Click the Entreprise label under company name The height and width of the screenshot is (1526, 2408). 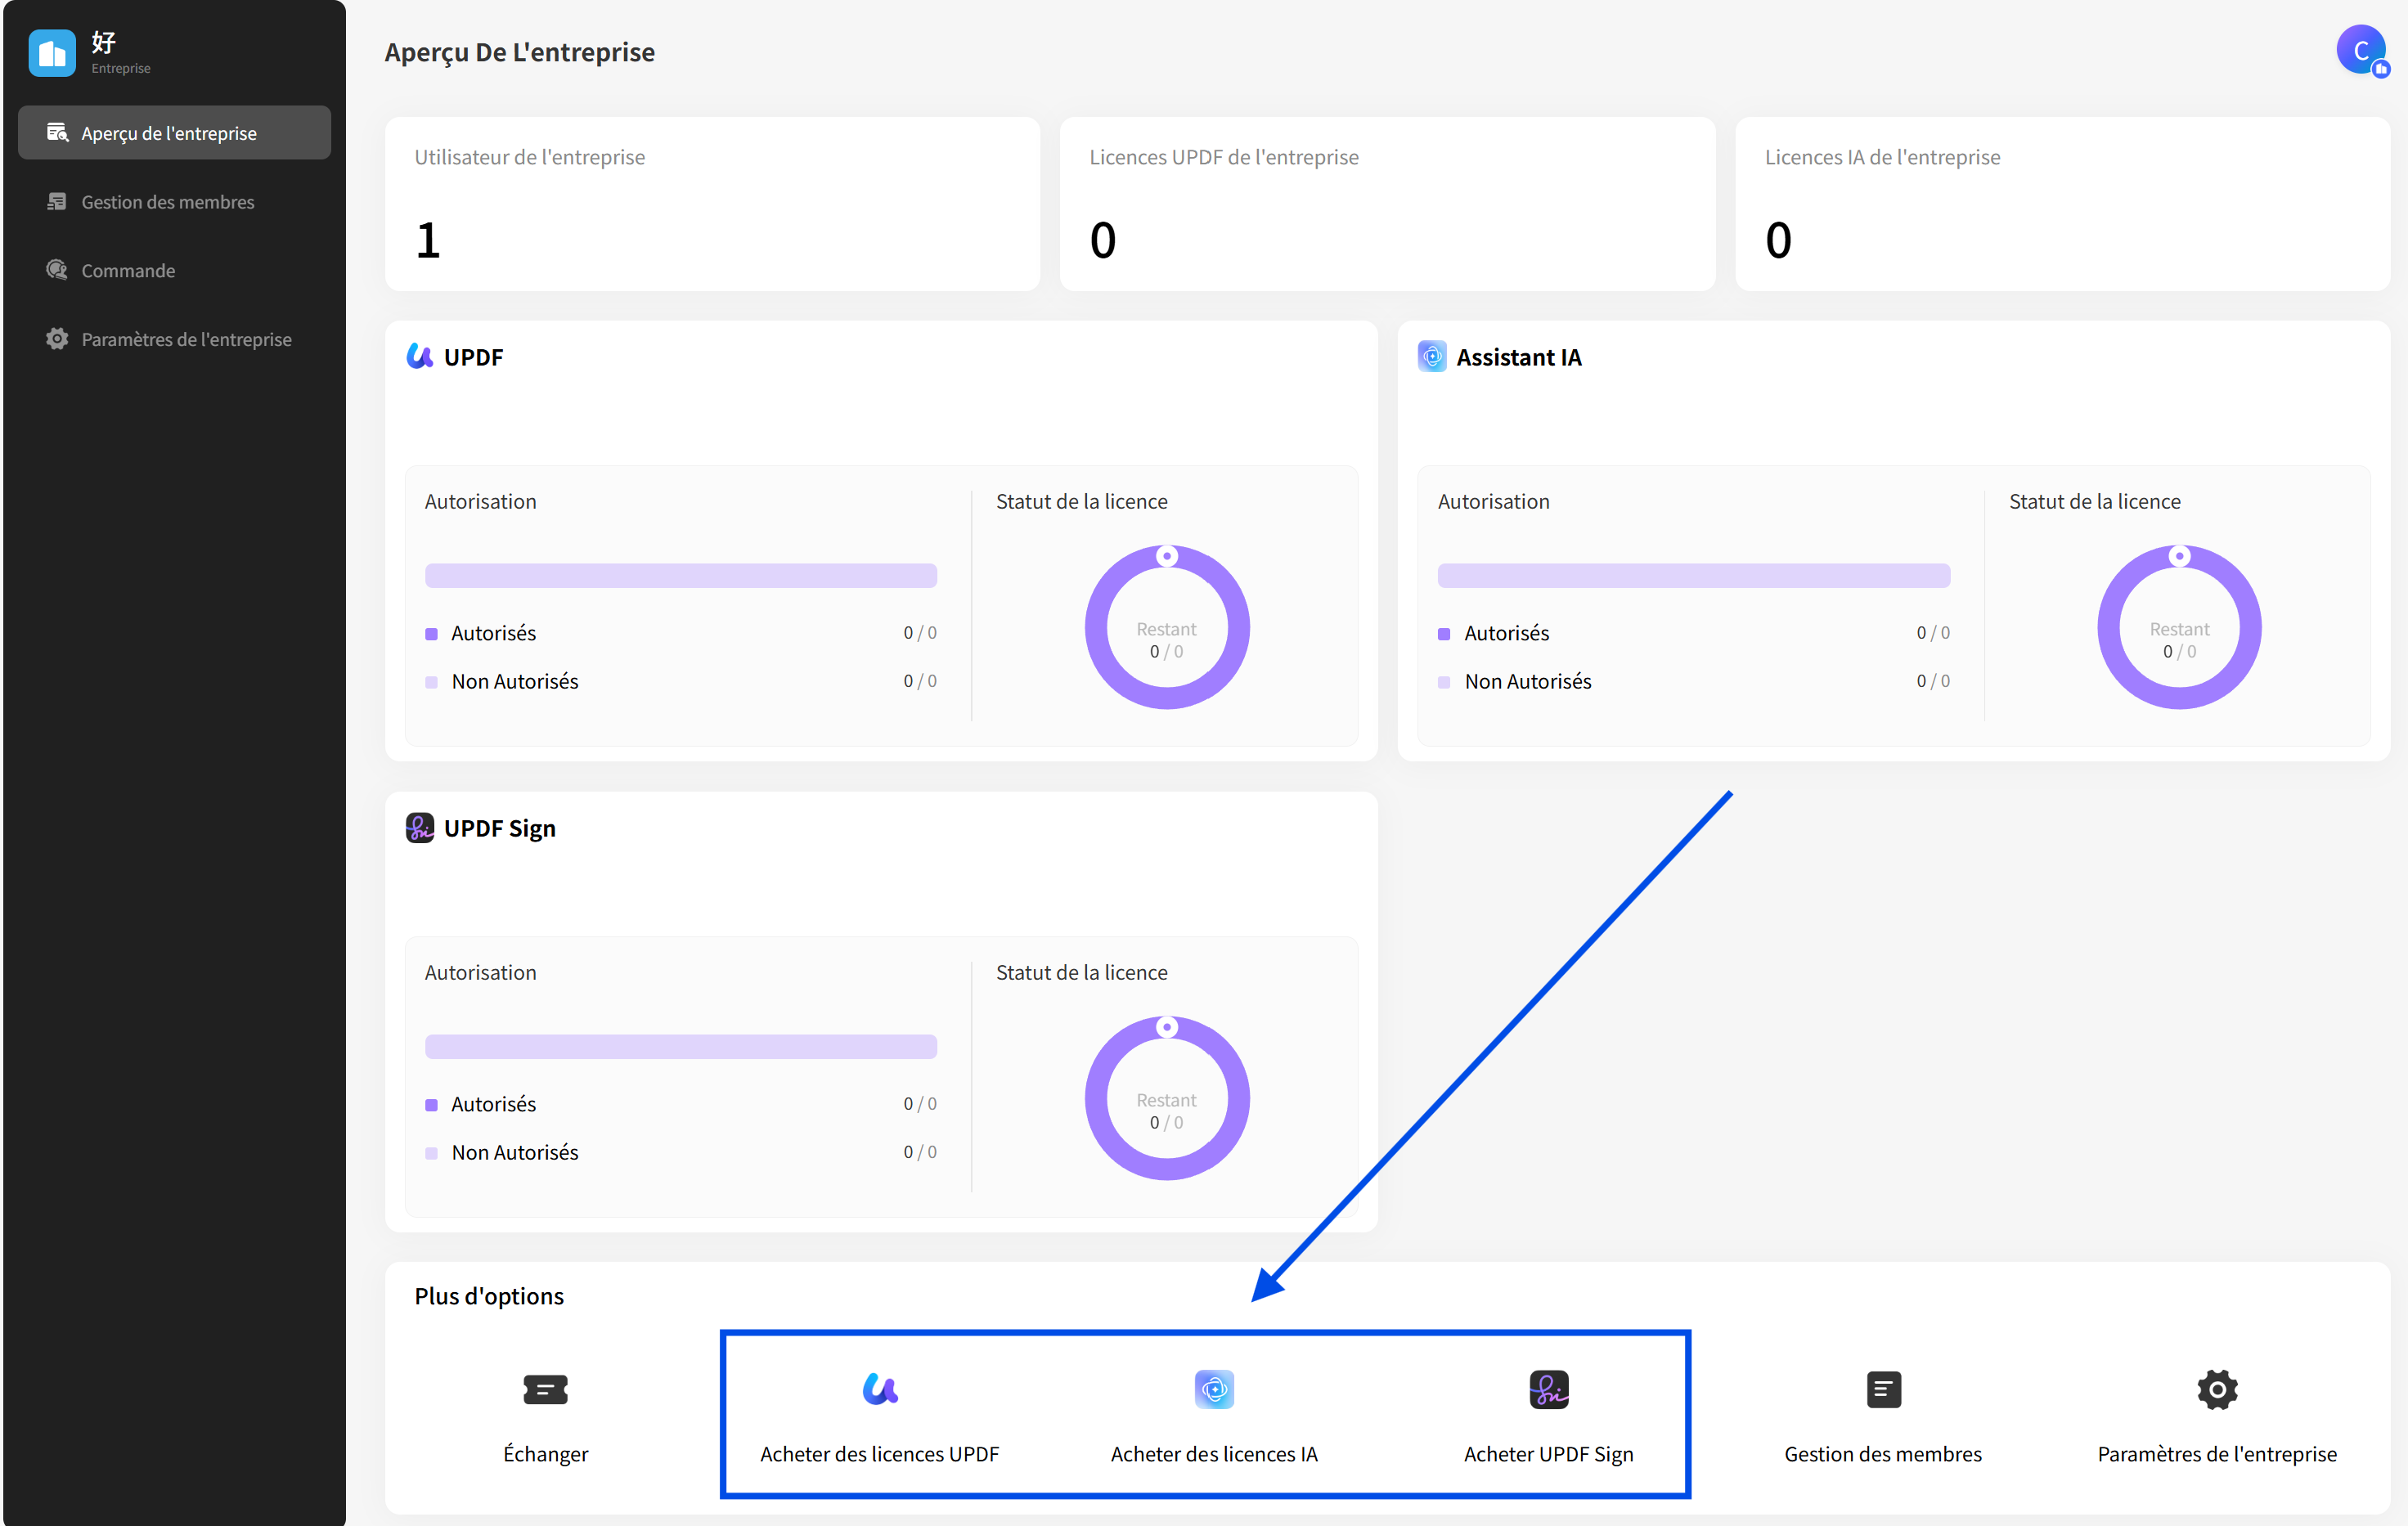pyautogui.click(x=121, y=68)
